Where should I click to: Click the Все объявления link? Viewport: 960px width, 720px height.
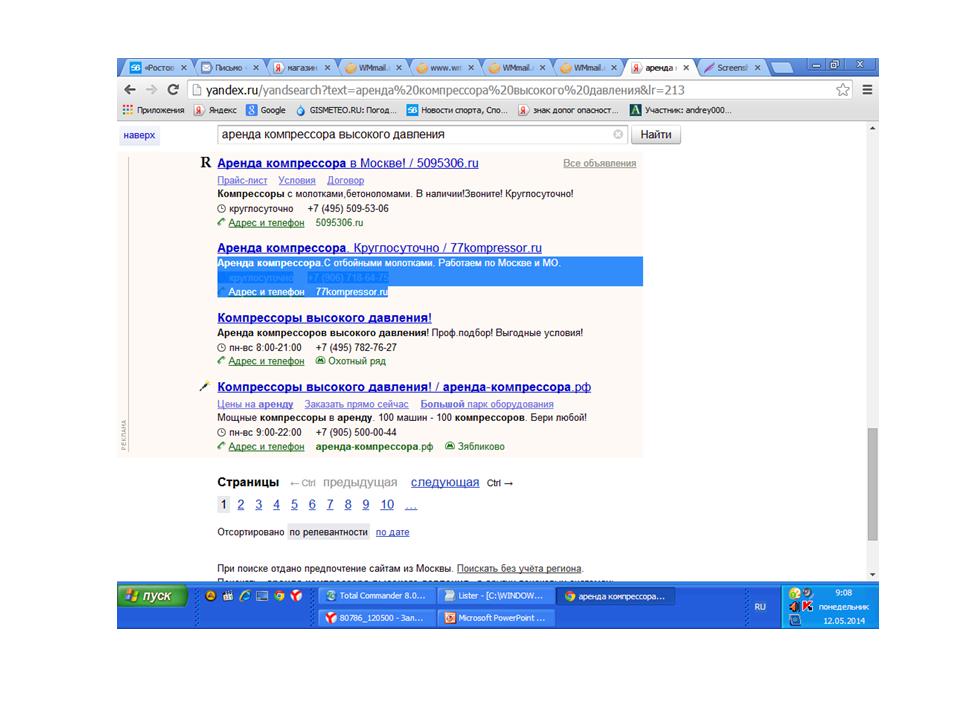click(x=599, y=163)
